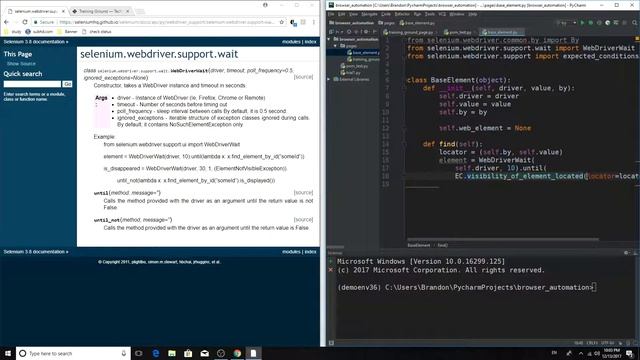Screen dimensions: 640x360
Task: Open Task View from the taskbar
Action: tap(139, 353)
